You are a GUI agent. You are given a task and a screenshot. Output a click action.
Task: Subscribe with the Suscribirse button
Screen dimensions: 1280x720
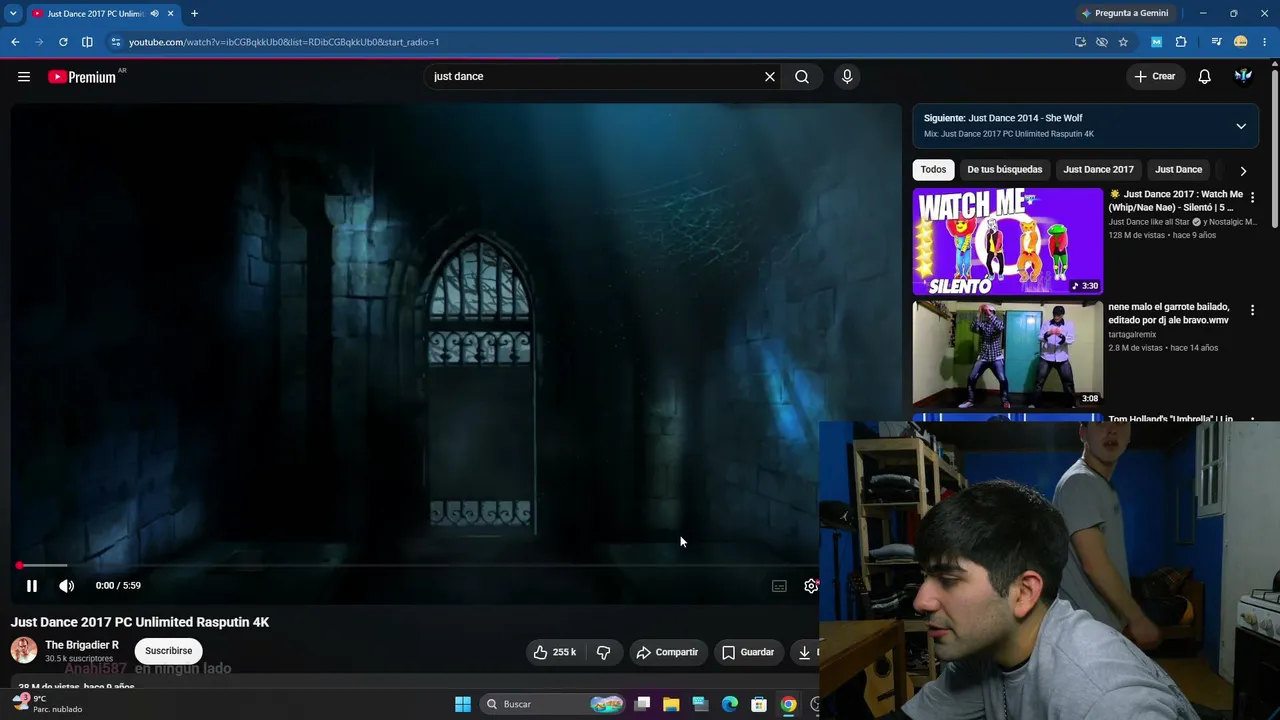pyautogui.click(x=169, y=651)
